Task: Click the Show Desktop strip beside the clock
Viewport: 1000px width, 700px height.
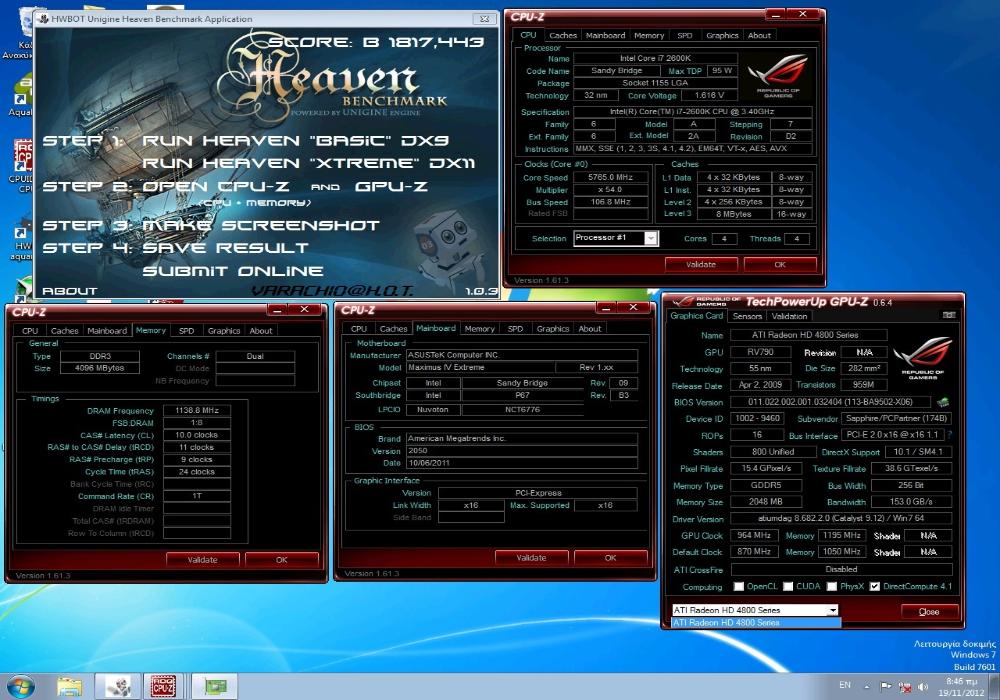Action: [995, 687]
